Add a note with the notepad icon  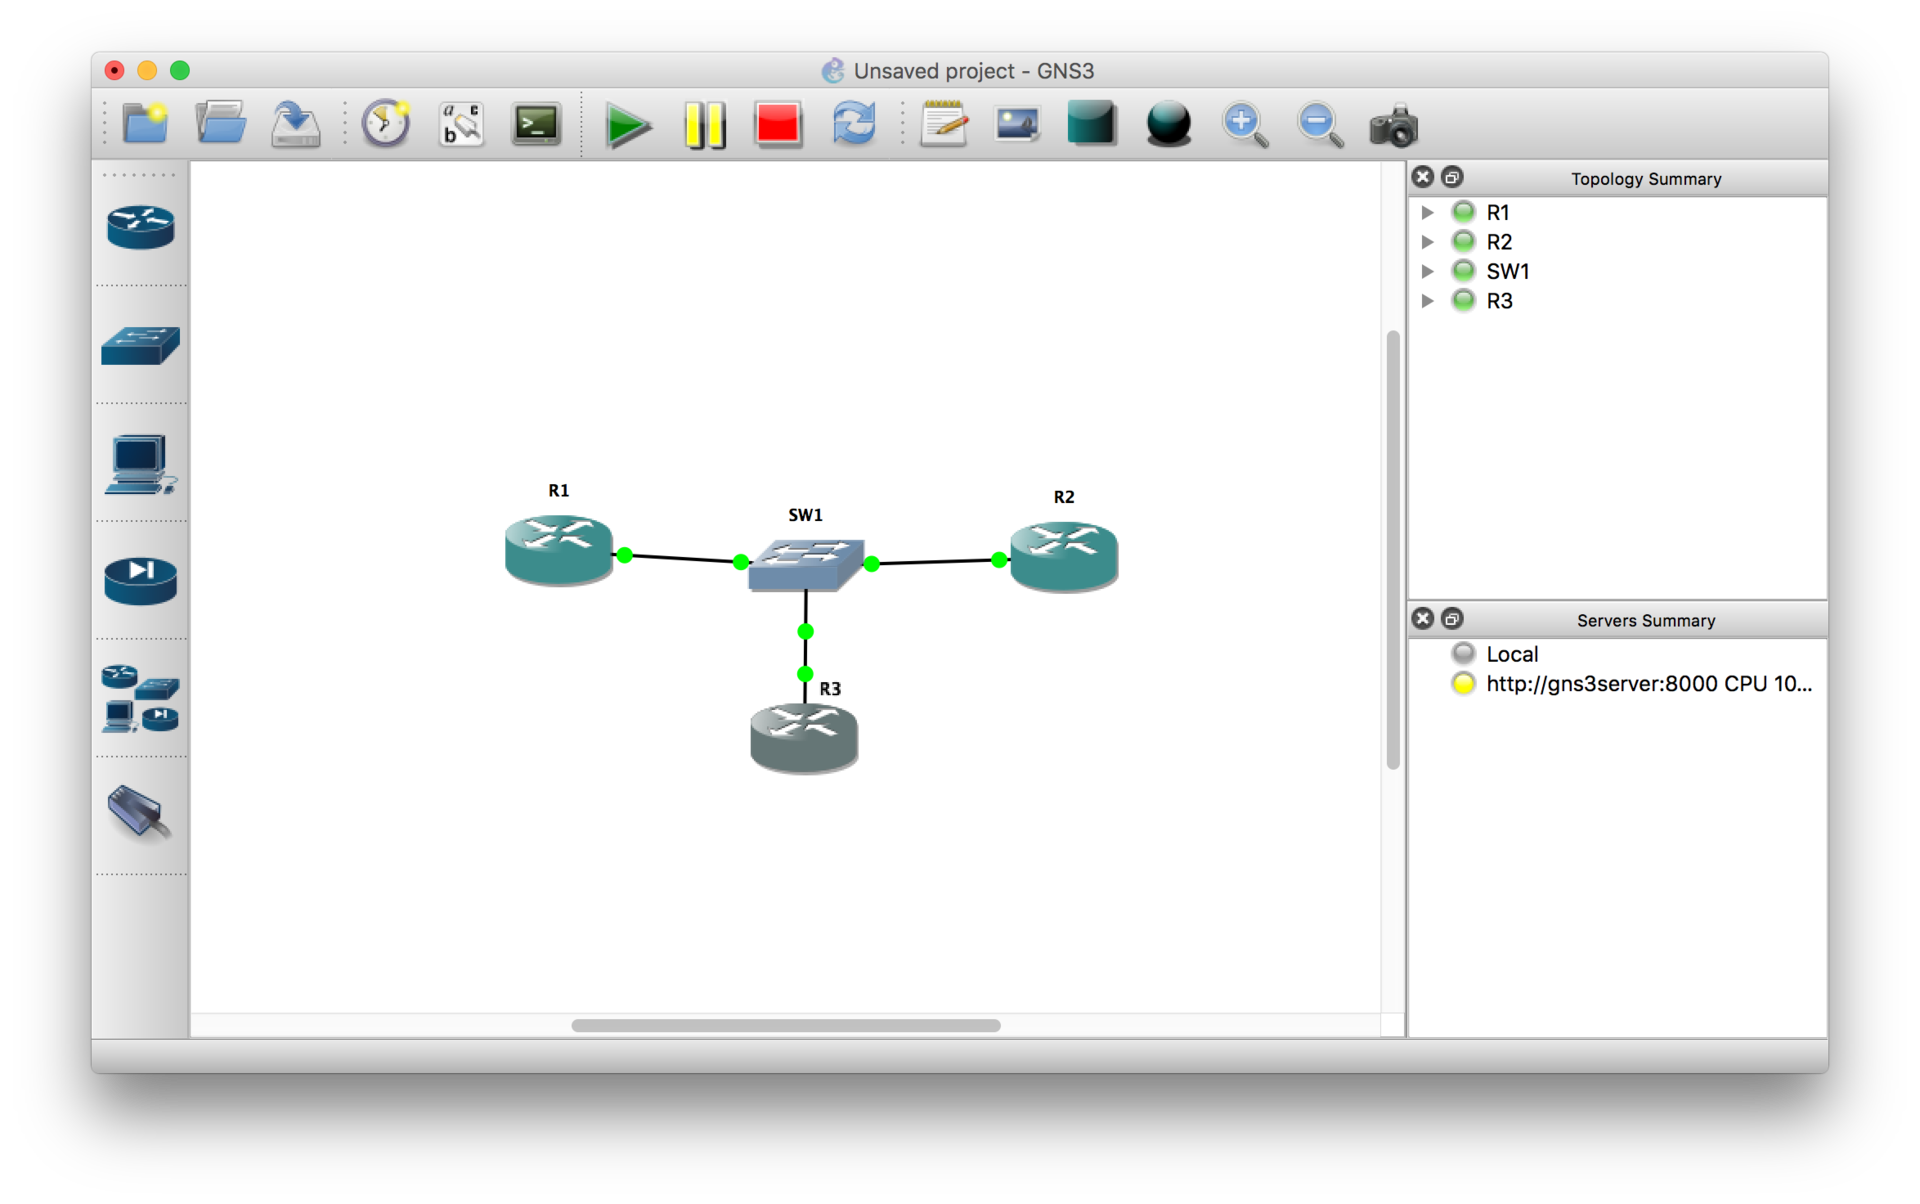(x=943, y=126)
